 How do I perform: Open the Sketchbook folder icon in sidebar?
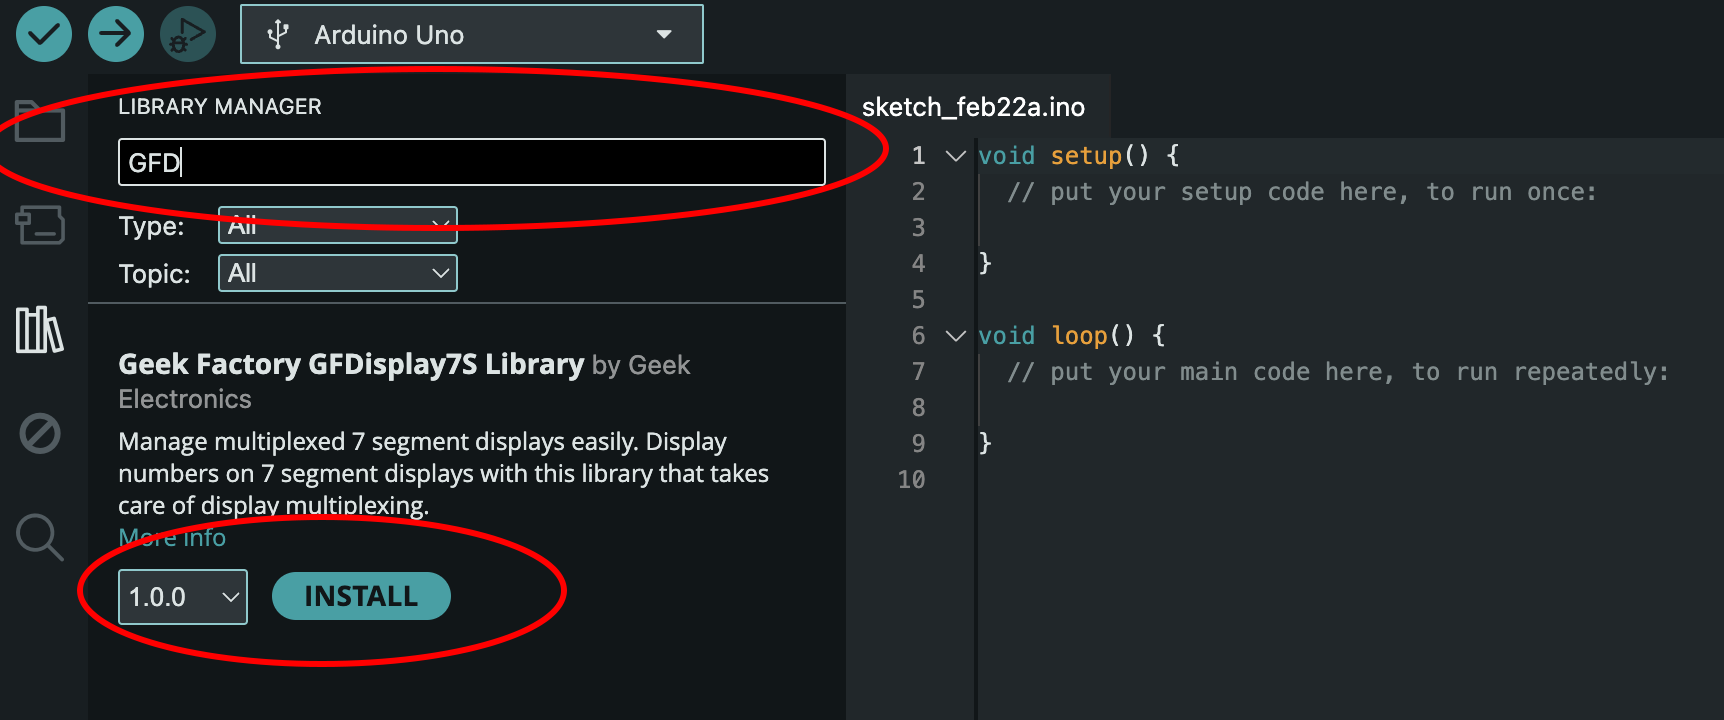[40, 121]
